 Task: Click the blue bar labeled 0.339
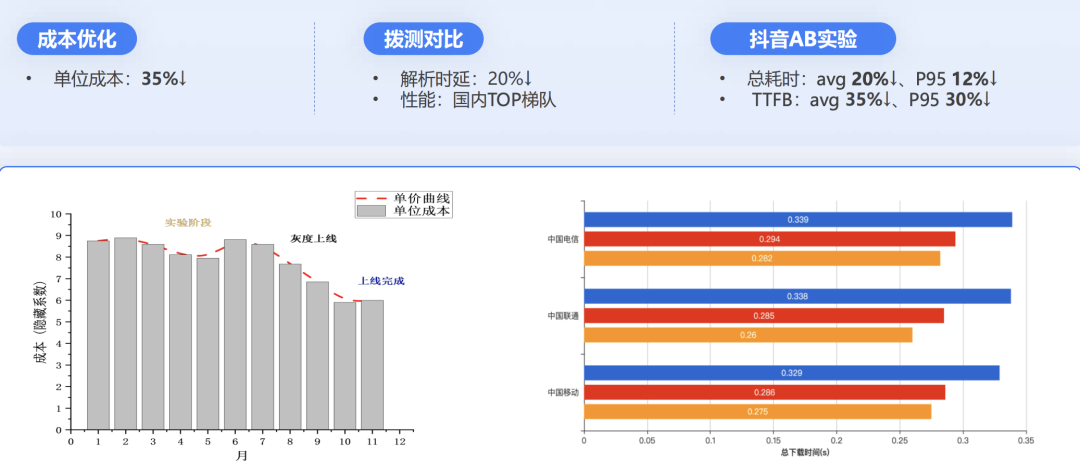tap(798, 220)
